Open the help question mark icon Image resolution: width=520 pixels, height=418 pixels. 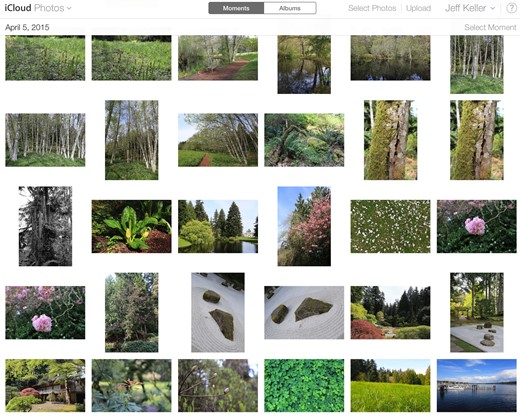pos(511,8)
